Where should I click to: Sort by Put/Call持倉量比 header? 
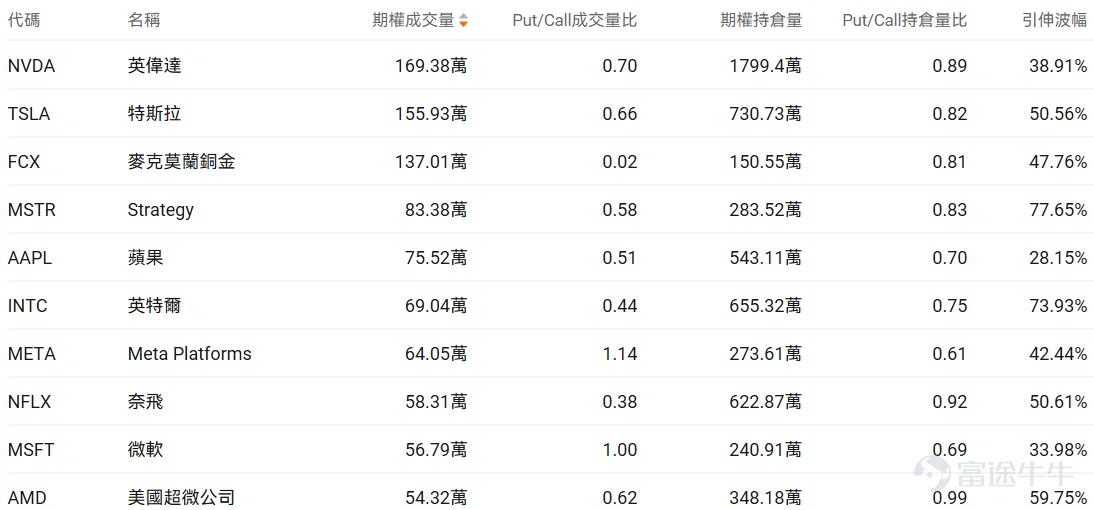(905, 20)
